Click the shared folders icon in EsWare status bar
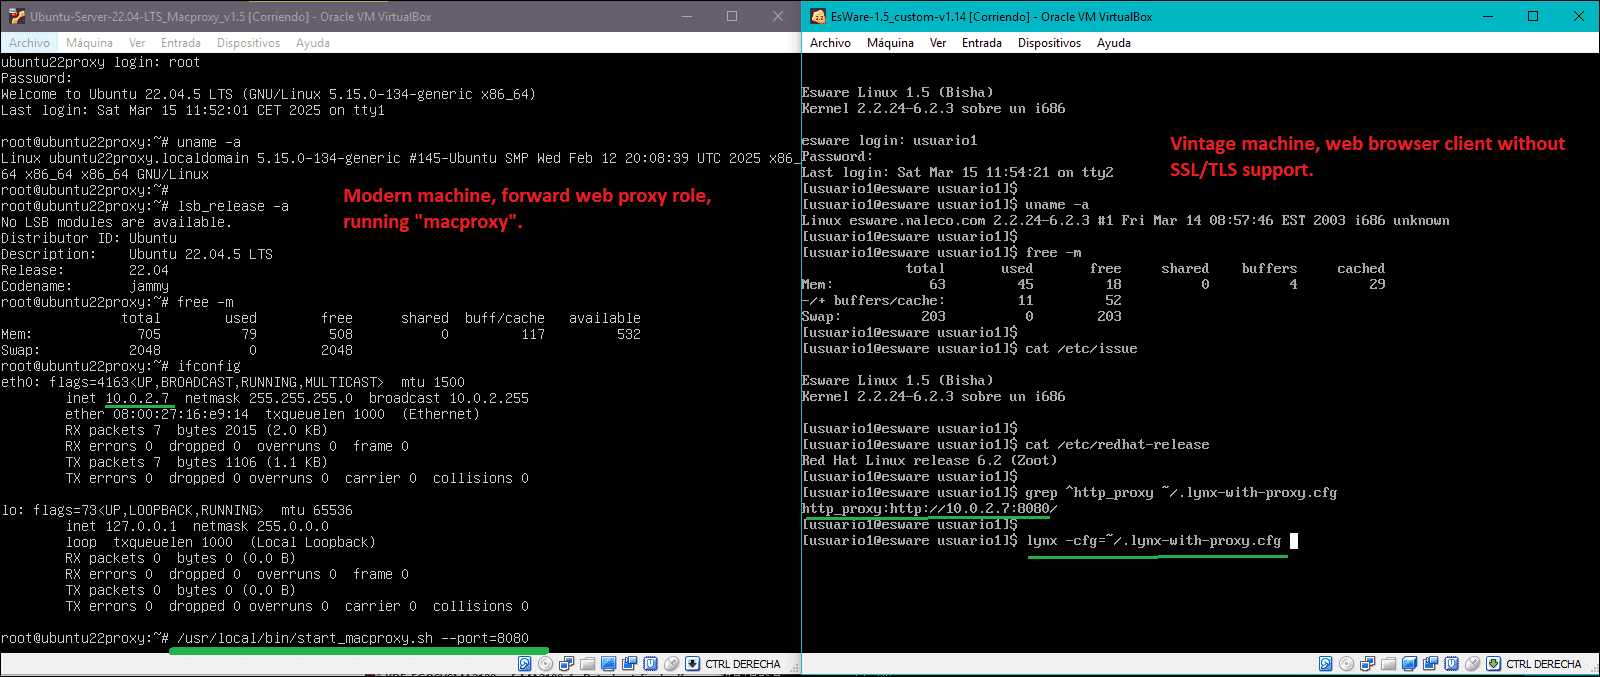The height and width of the screenshot is (677, 1600). (1388, 663)
